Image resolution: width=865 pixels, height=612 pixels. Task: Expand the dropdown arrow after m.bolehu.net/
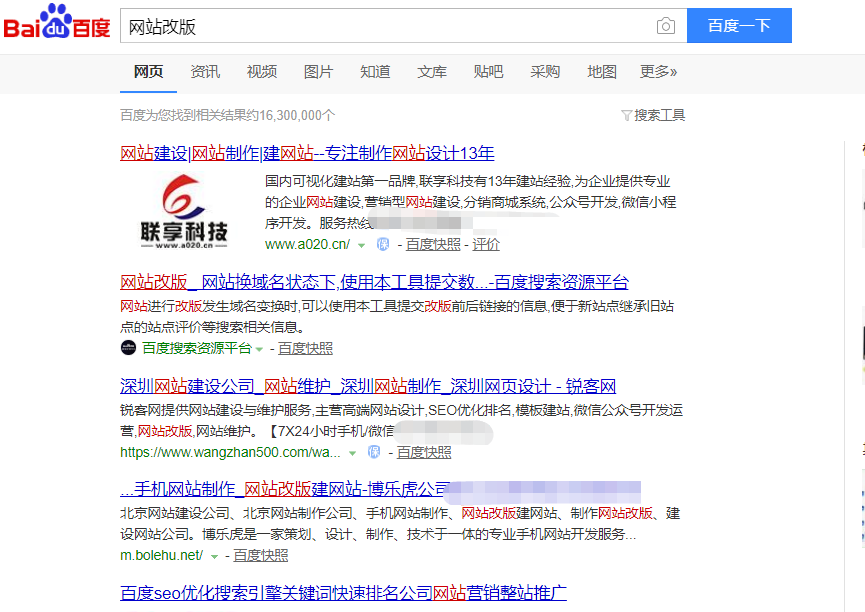tap(215, 556)
